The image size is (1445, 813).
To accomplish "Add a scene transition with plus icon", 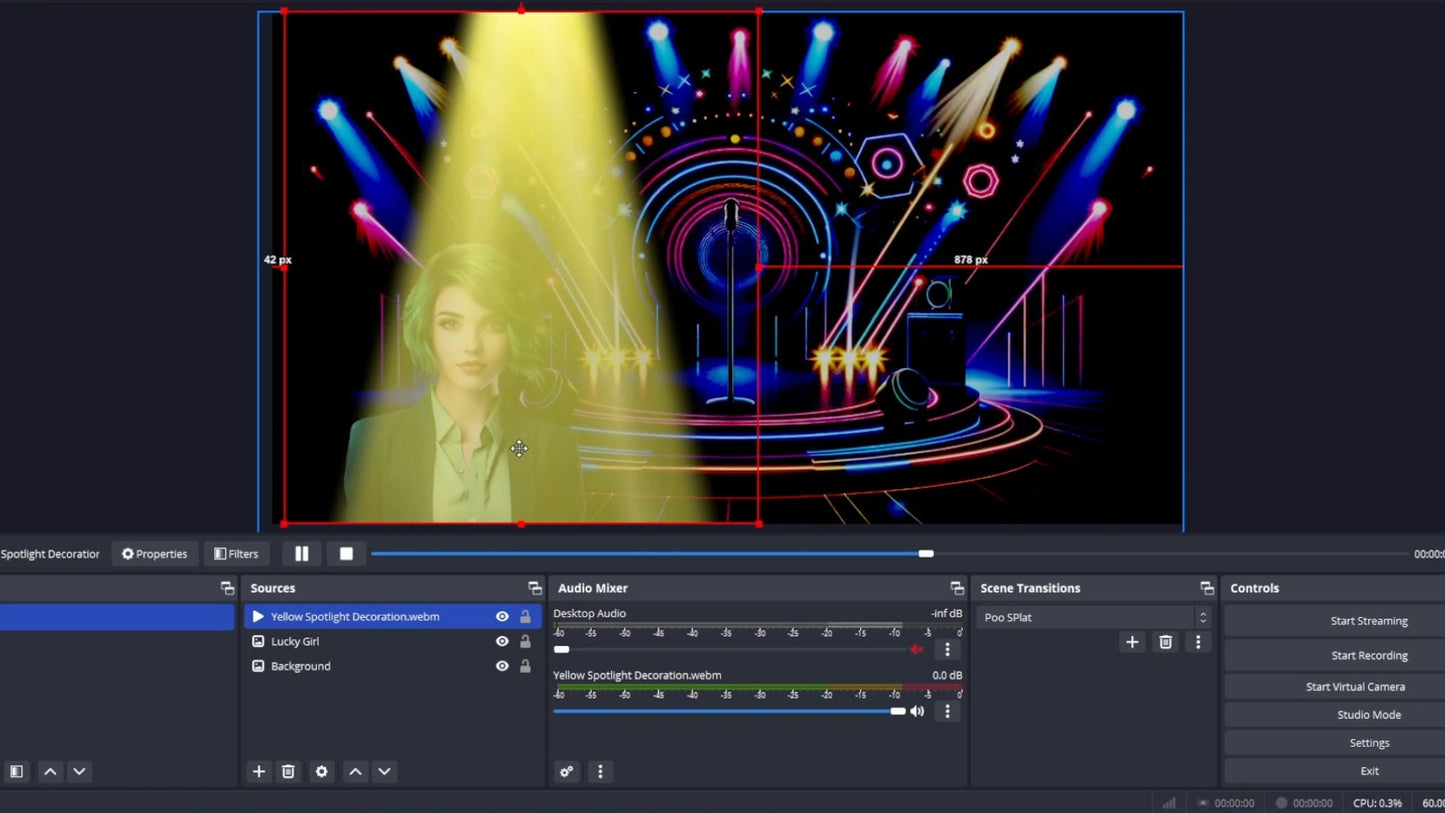I will [1132, 642].
